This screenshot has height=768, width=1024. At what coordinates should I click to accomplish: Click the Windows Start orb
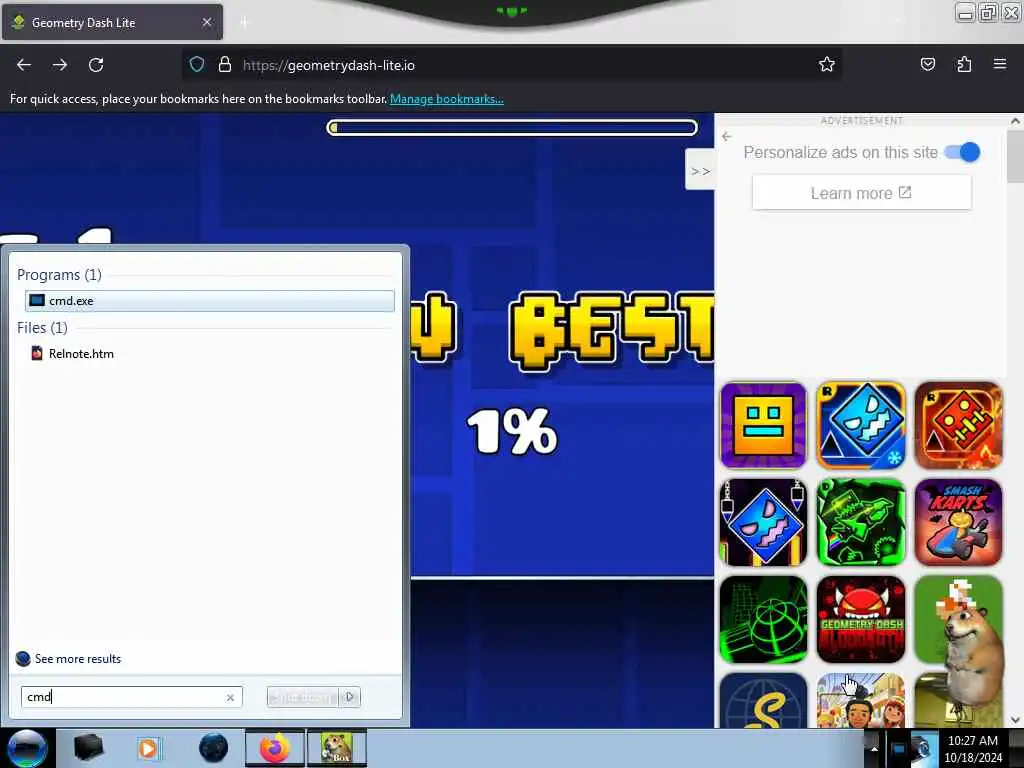pyautogui.click(x=27, y=748)
